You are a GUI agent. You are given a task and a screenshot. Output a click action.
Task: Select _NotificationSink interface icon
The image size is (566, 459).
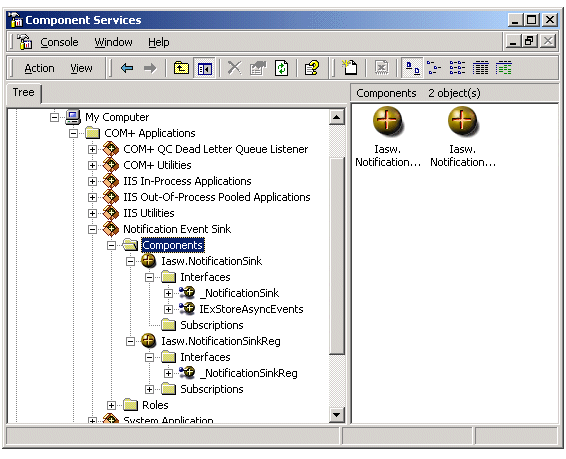coord(187,292)
